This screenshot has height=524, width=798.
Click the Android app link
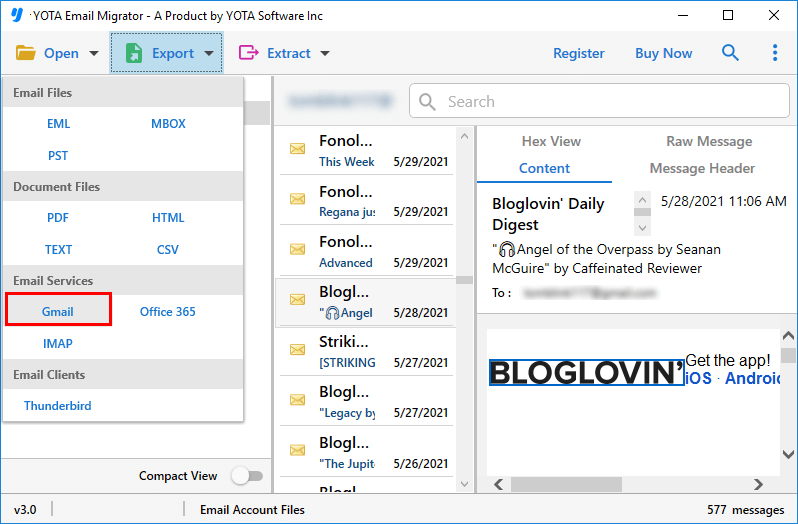(x=752, y=378)
